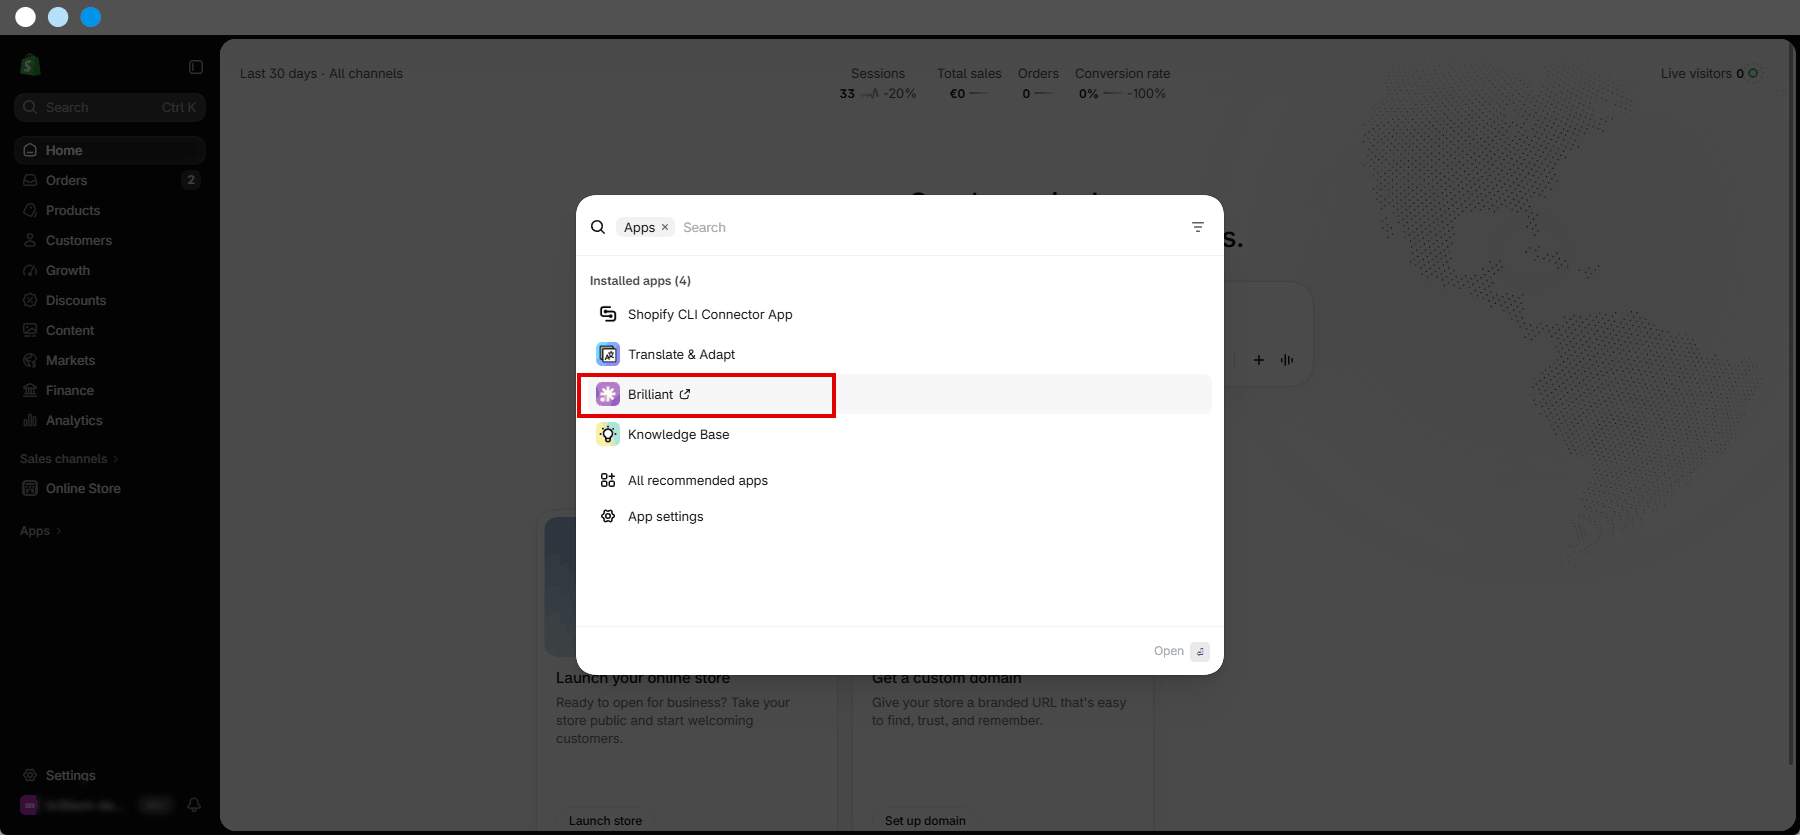The image size is (1800, 835).
Task: Select the Brilliant app icon
Action: [x=608, y=394]
